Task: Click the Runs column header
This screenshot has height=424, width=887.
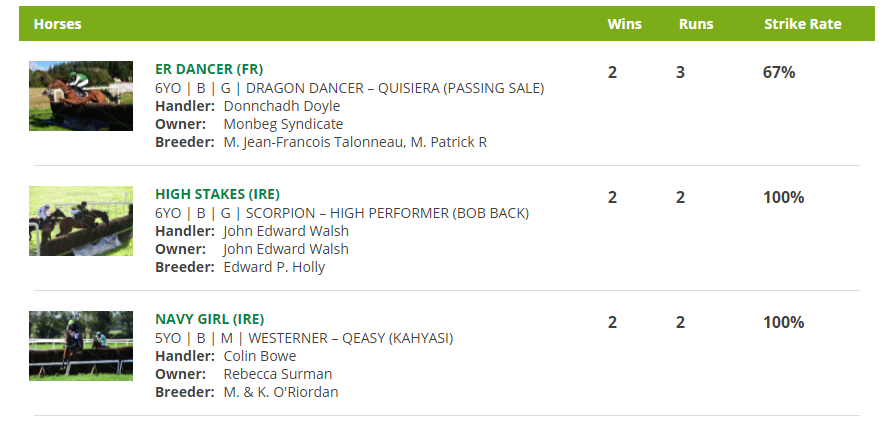Action: click(x=696, y=24)
